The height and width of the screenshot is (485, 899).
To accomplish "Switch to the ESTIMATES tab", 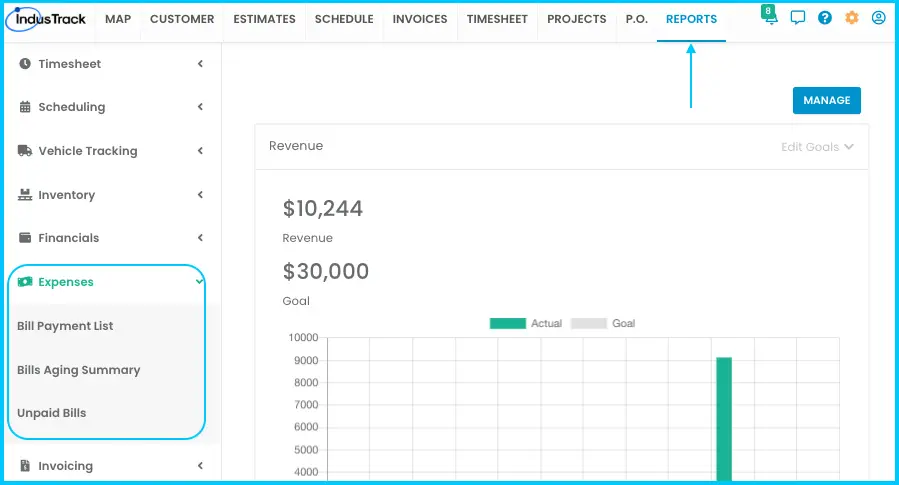I will point(264,19).
